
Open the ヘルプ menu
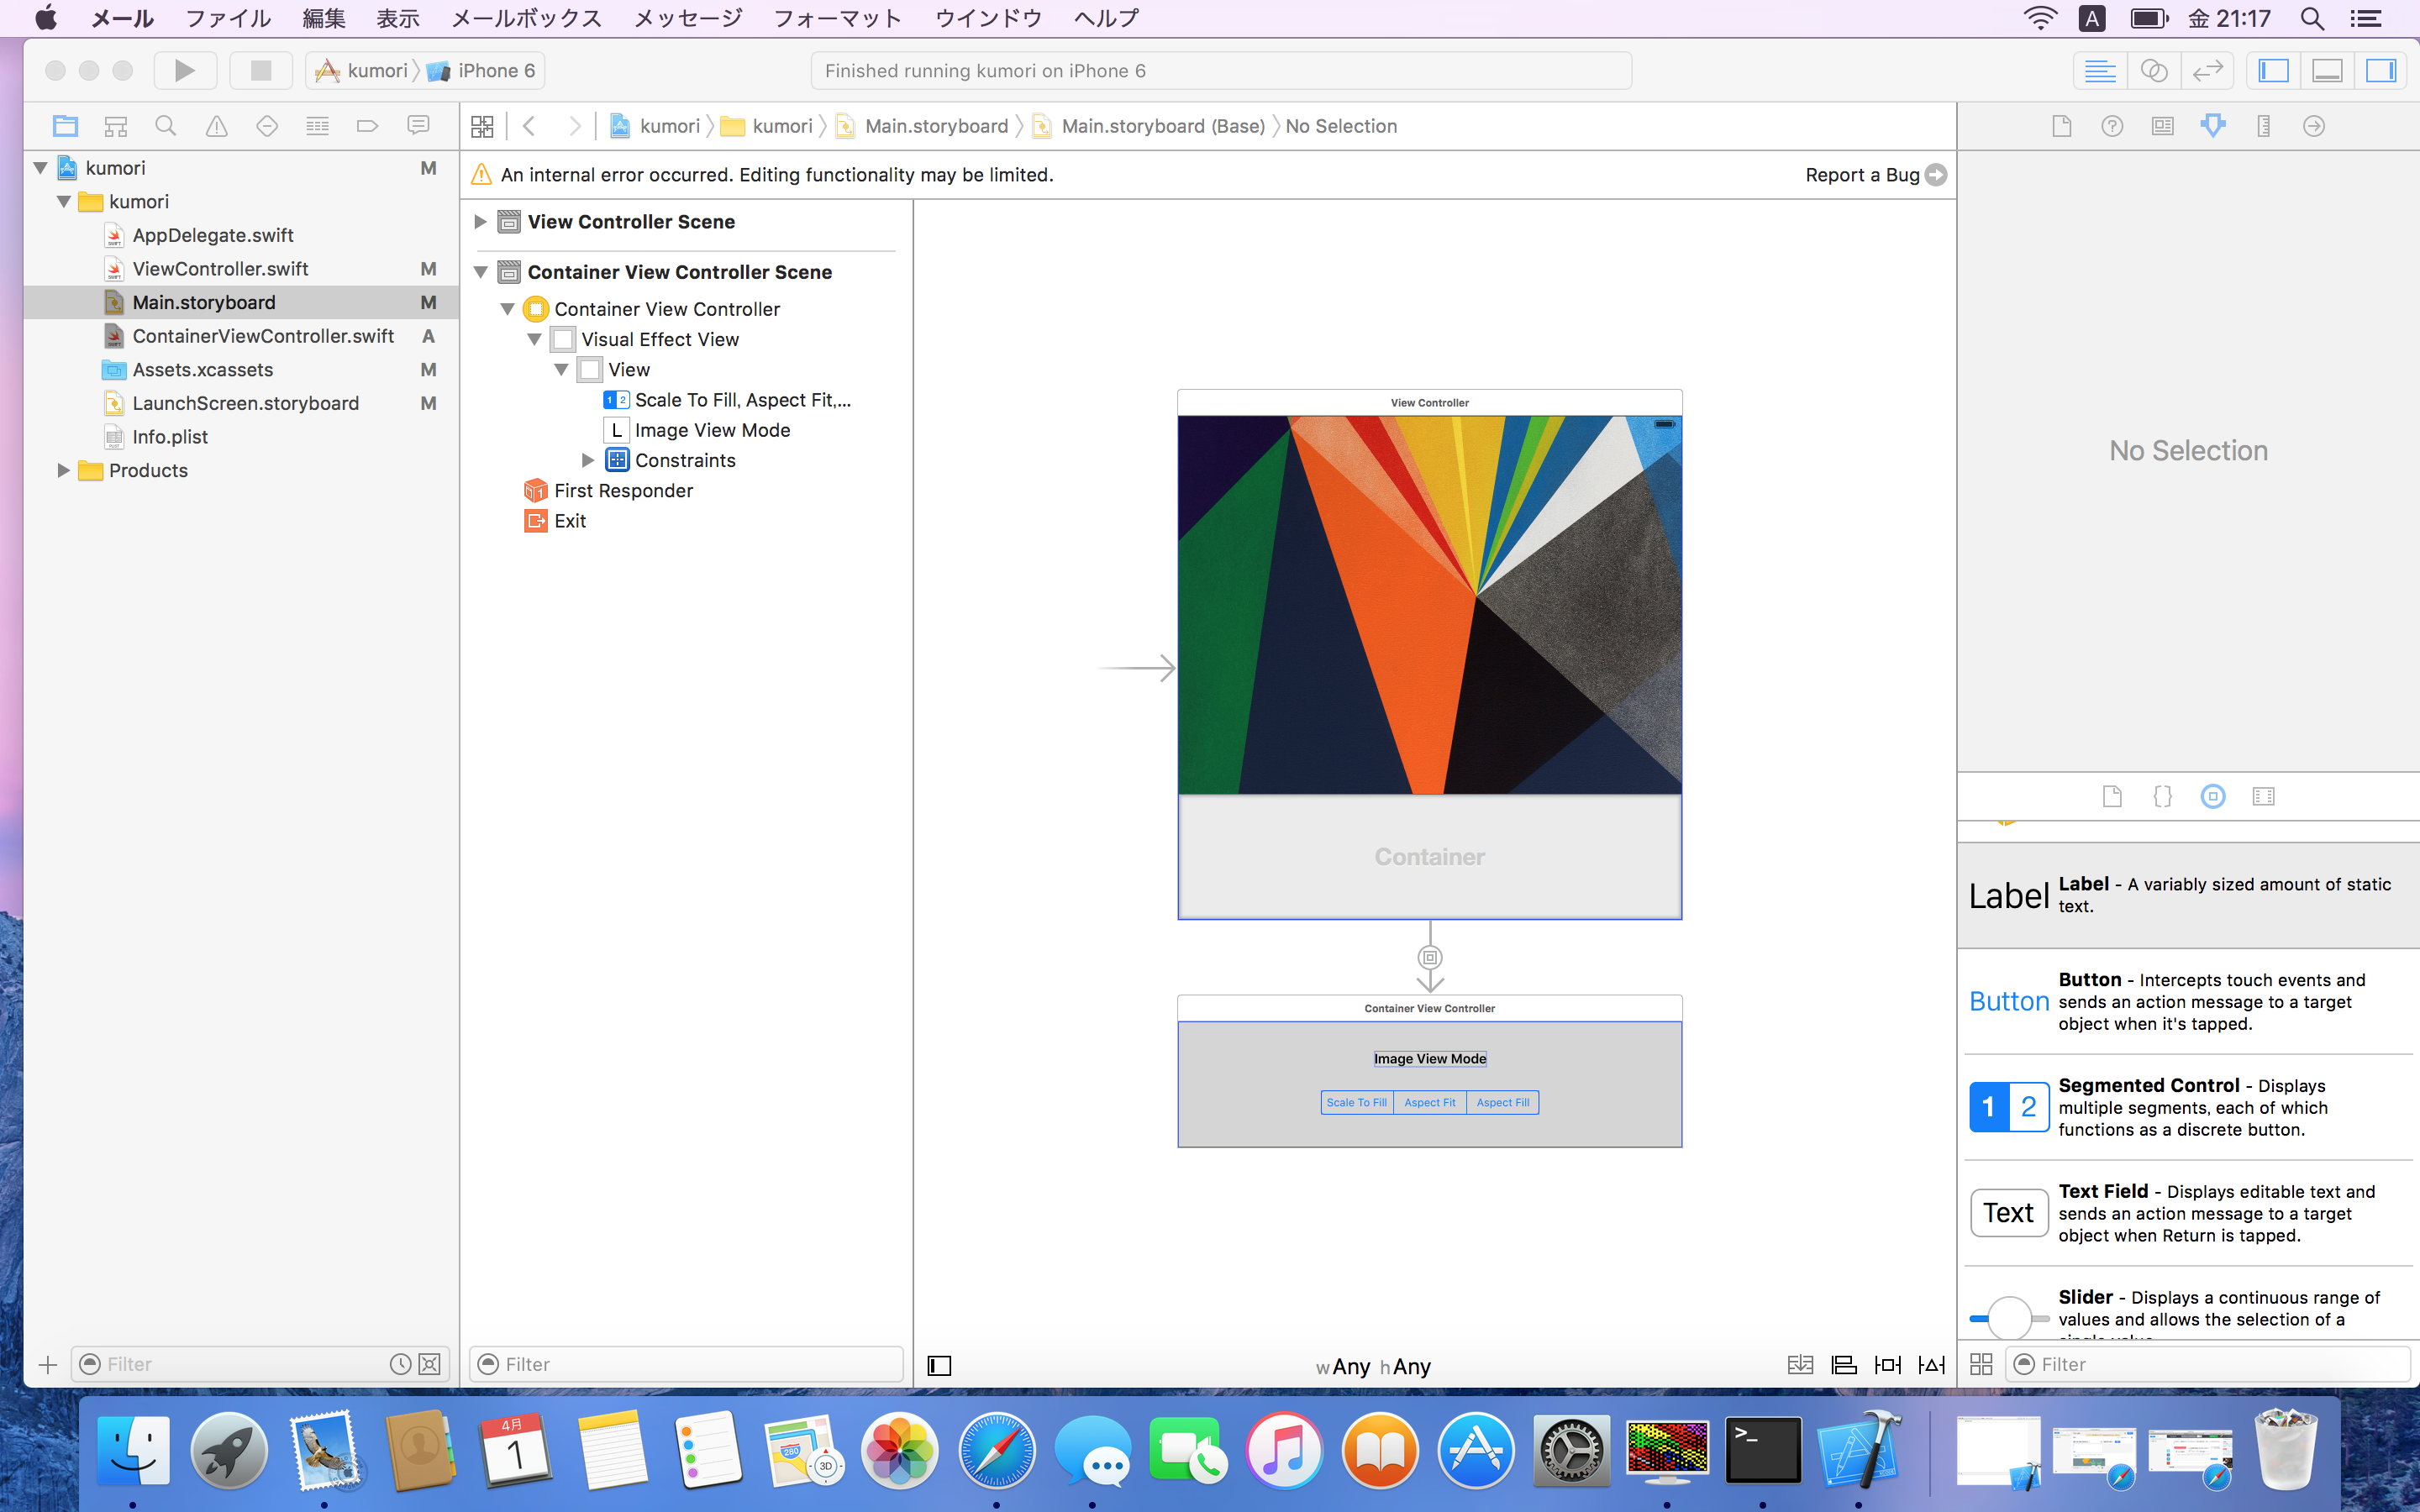coord(1105,18)
